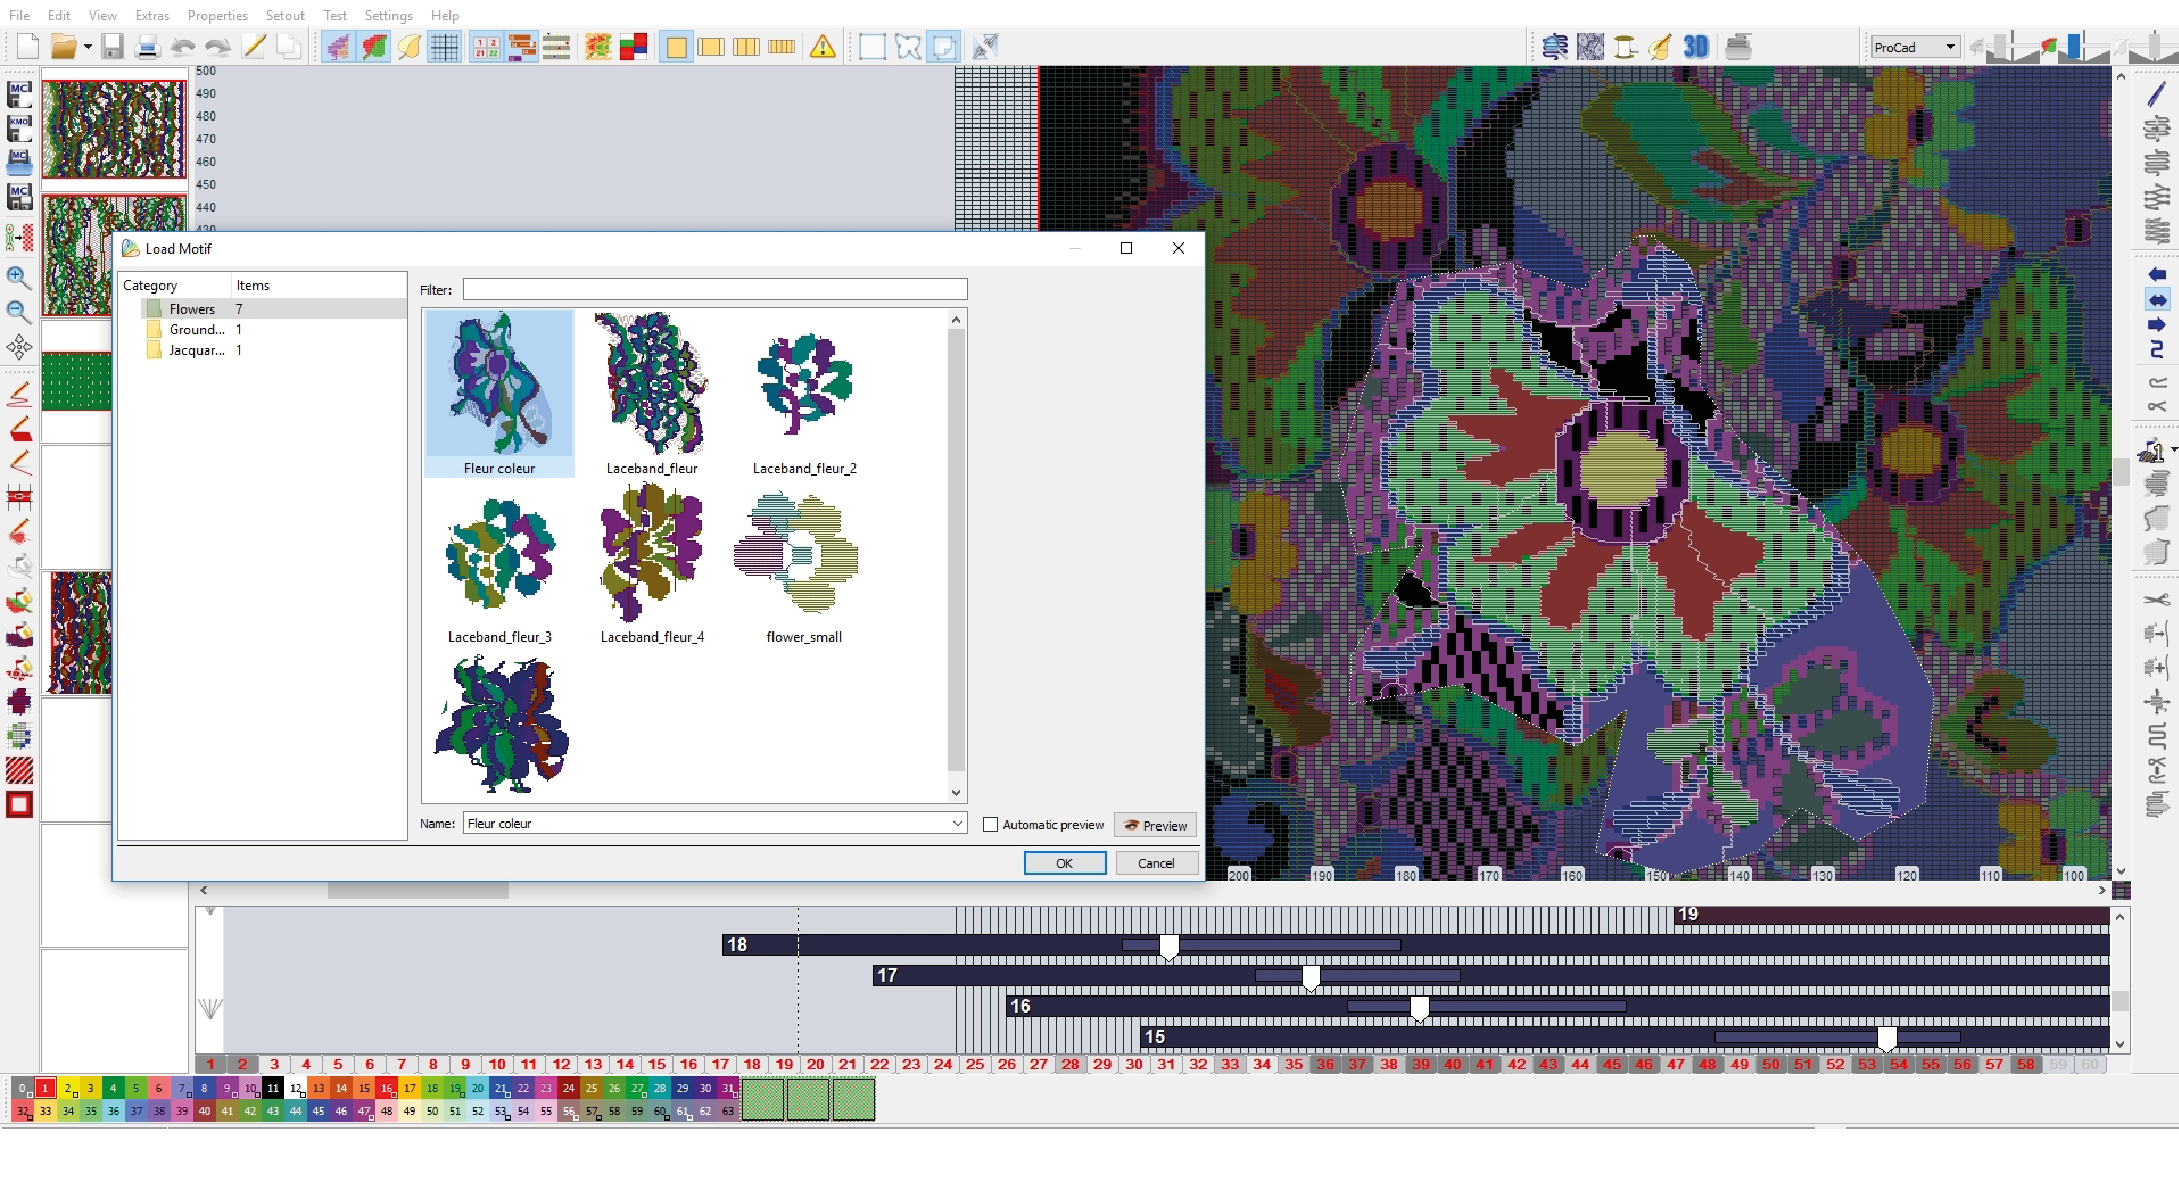This screenshot has height=1193, width=2179.
Task: Pick color swatch number 16
Action: (387, 1088)
